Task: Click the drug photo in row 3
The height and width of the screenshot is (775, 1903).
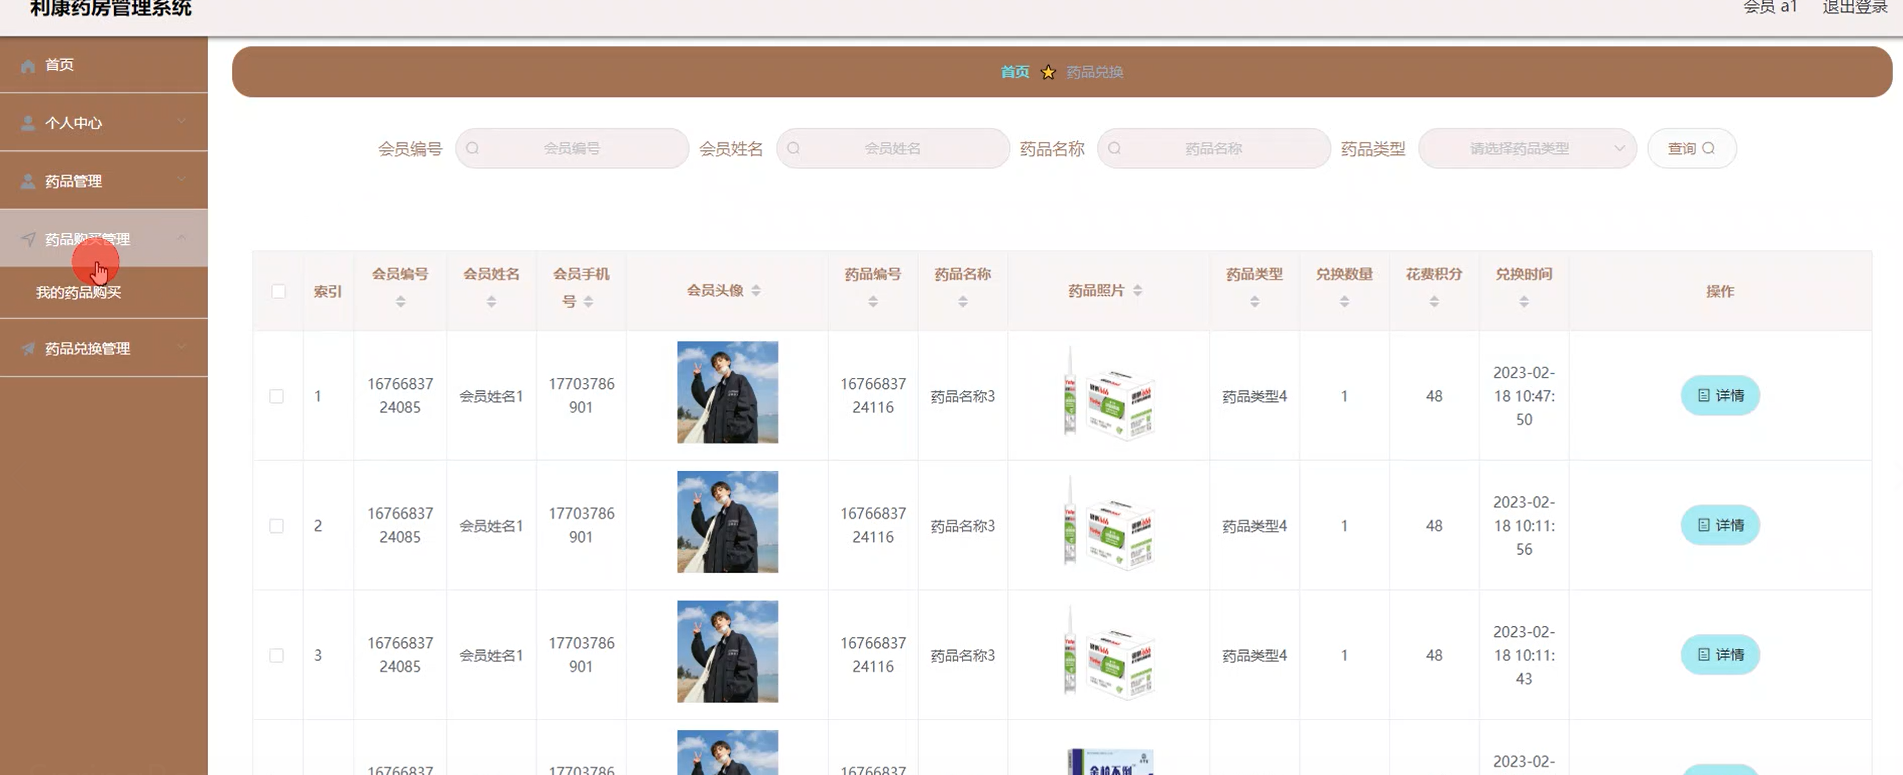Action: pos(1108,651)
